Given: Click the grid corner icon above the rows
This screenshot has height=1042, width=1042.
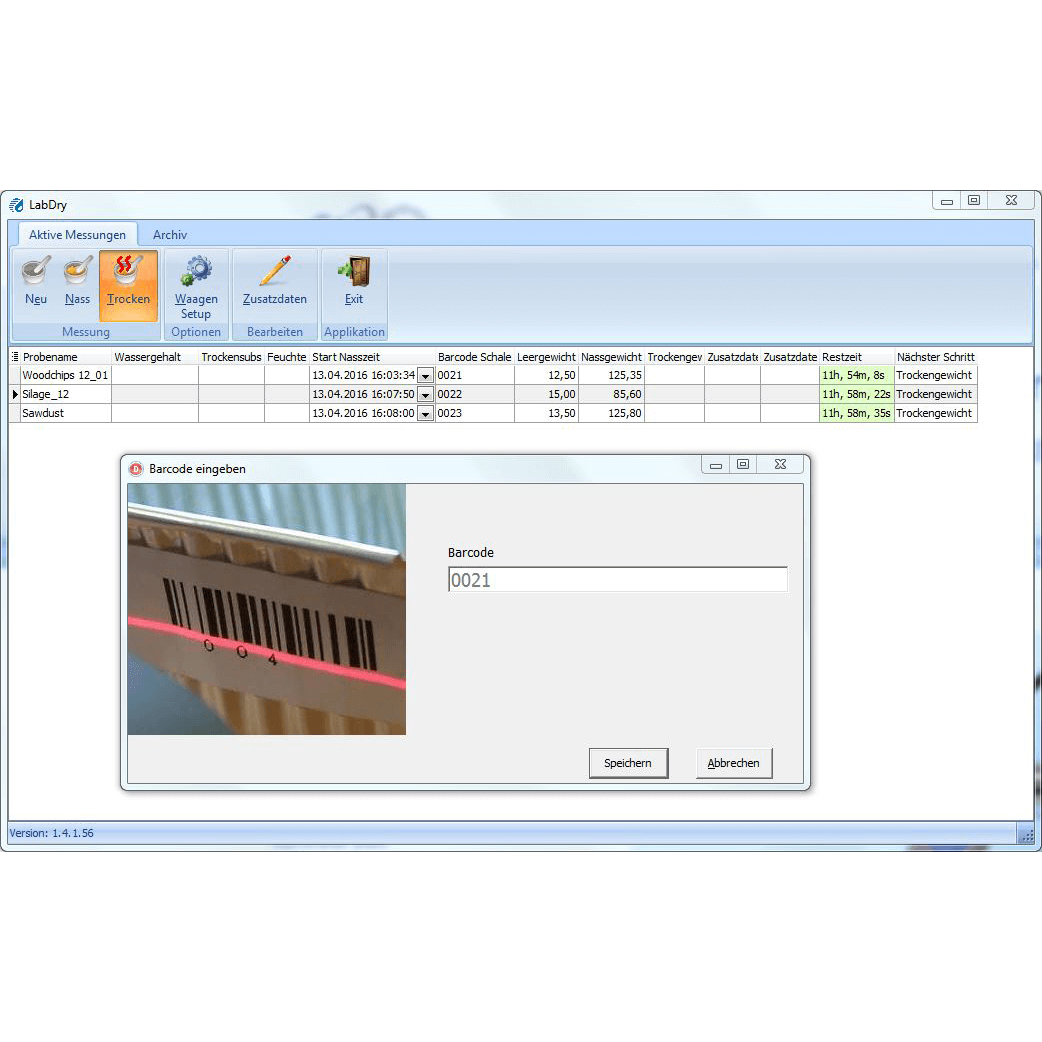Looking at the screenshot, I should point(16,356).
